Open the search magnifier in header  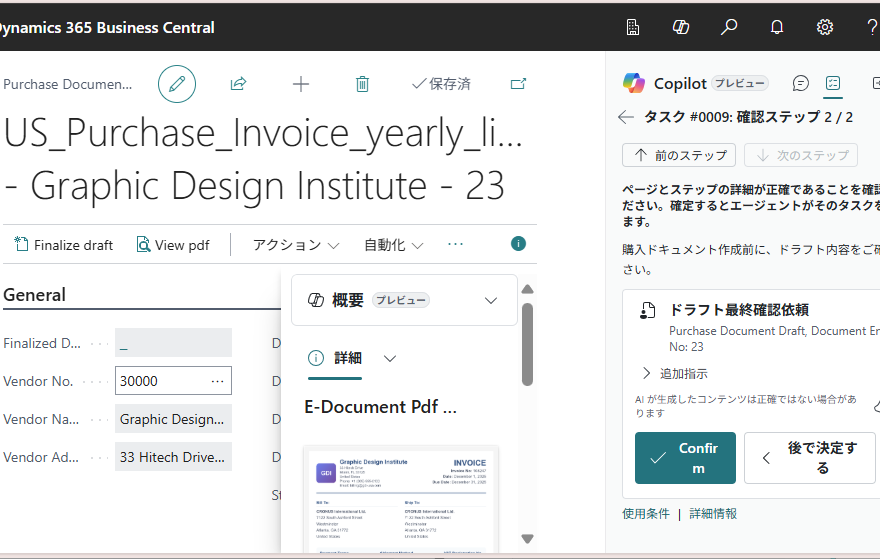(x=728, y=27)
